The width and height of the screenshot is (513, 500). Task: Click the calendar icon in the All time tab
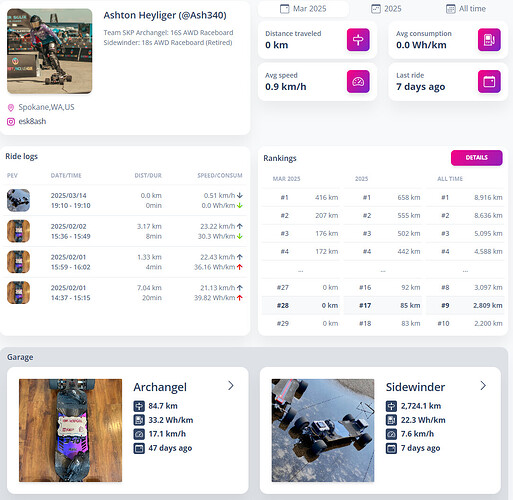(x=450, y=9)
